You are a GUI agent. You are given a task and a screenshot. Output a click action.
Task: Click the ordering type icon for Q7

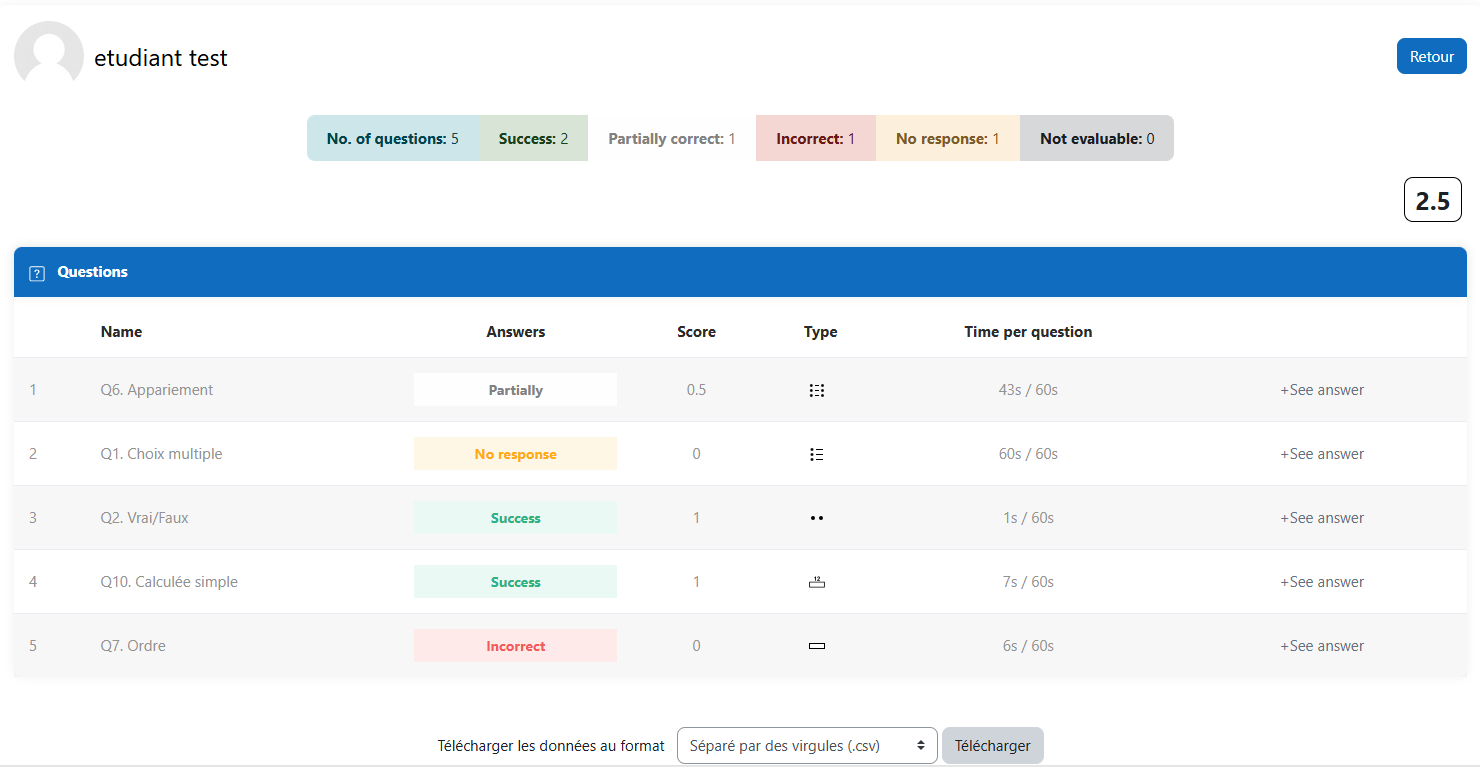point(816,646)
